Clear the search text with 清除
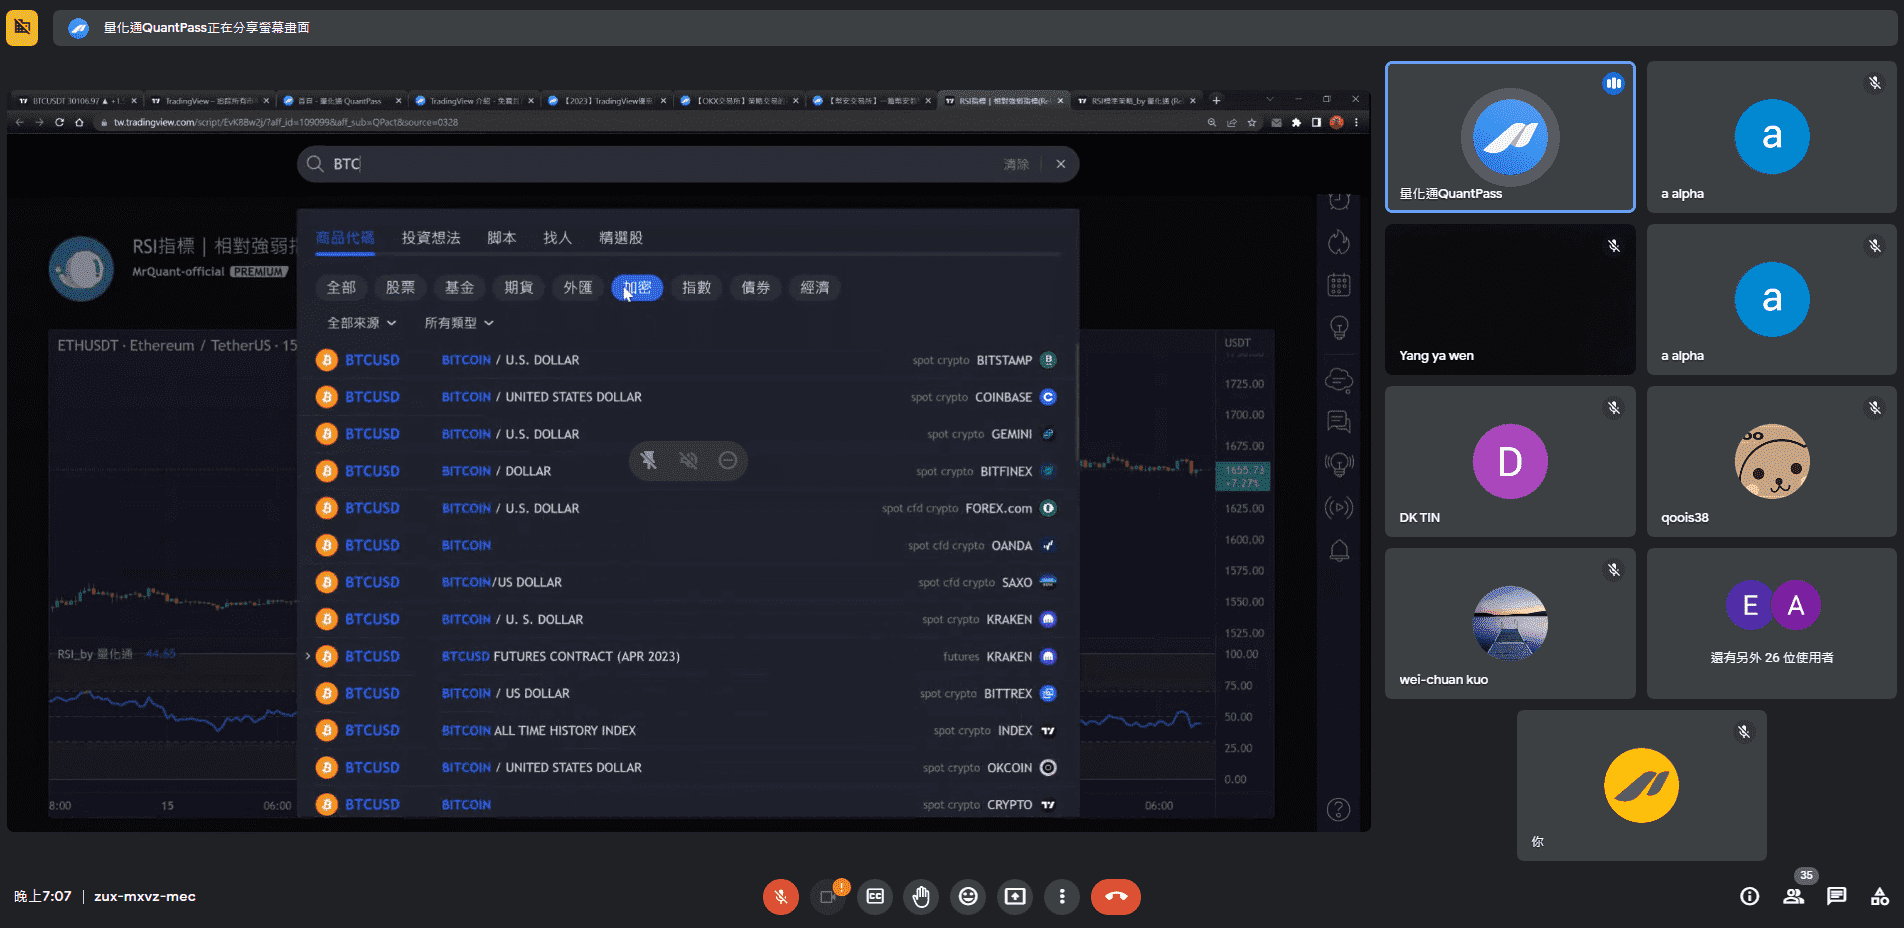 (1016, 164)
